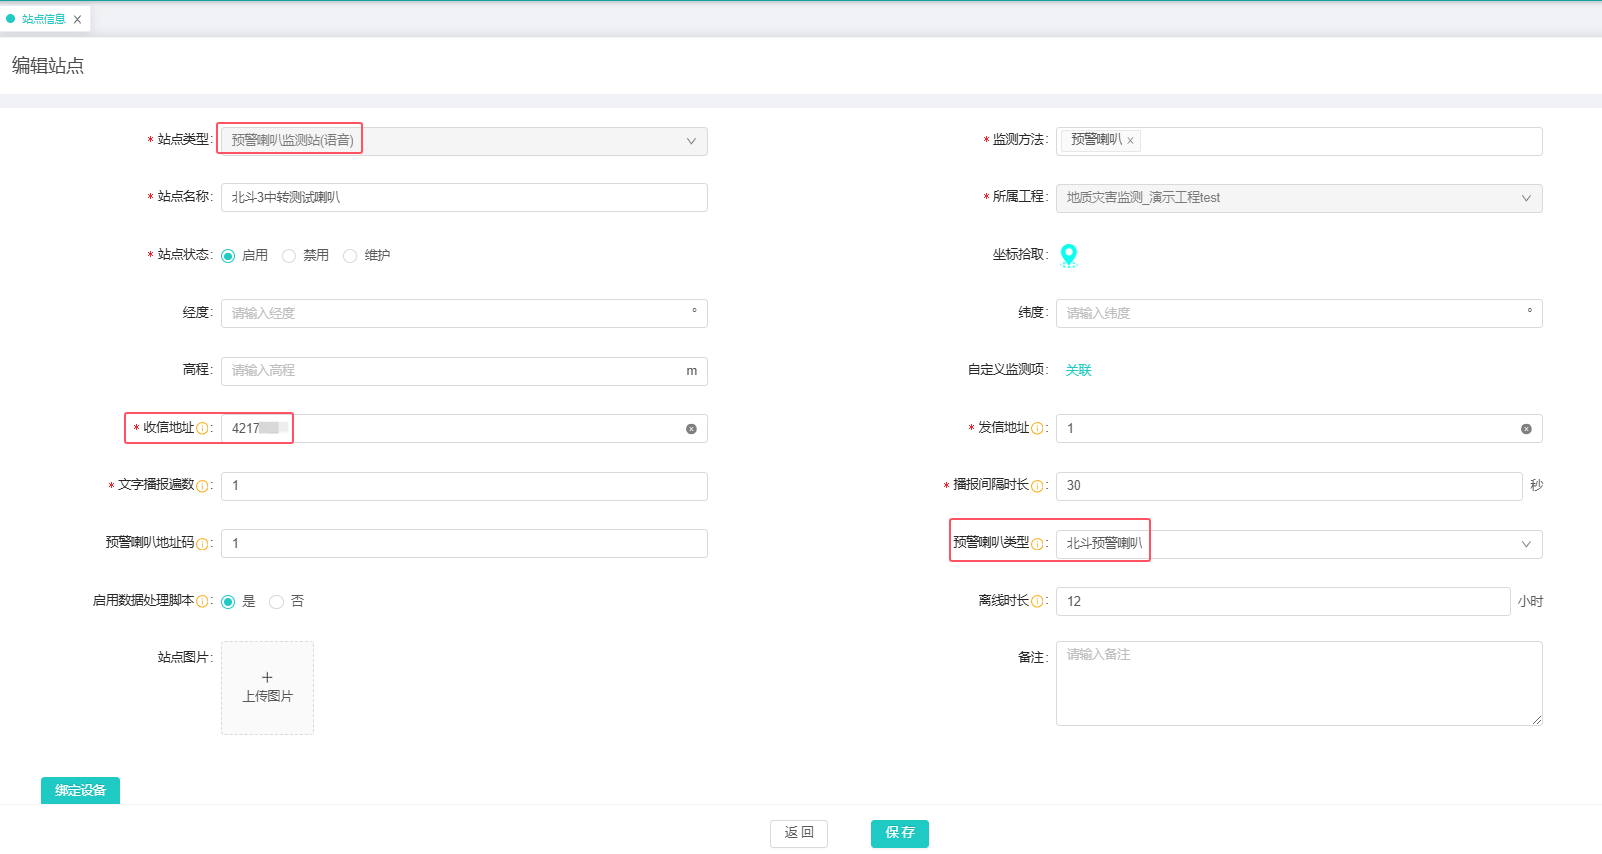Viewport: 1602px width, 854px height.
Task: Clear the 收信地址 field with its clear icon
Action: click(x=691, y=429)
